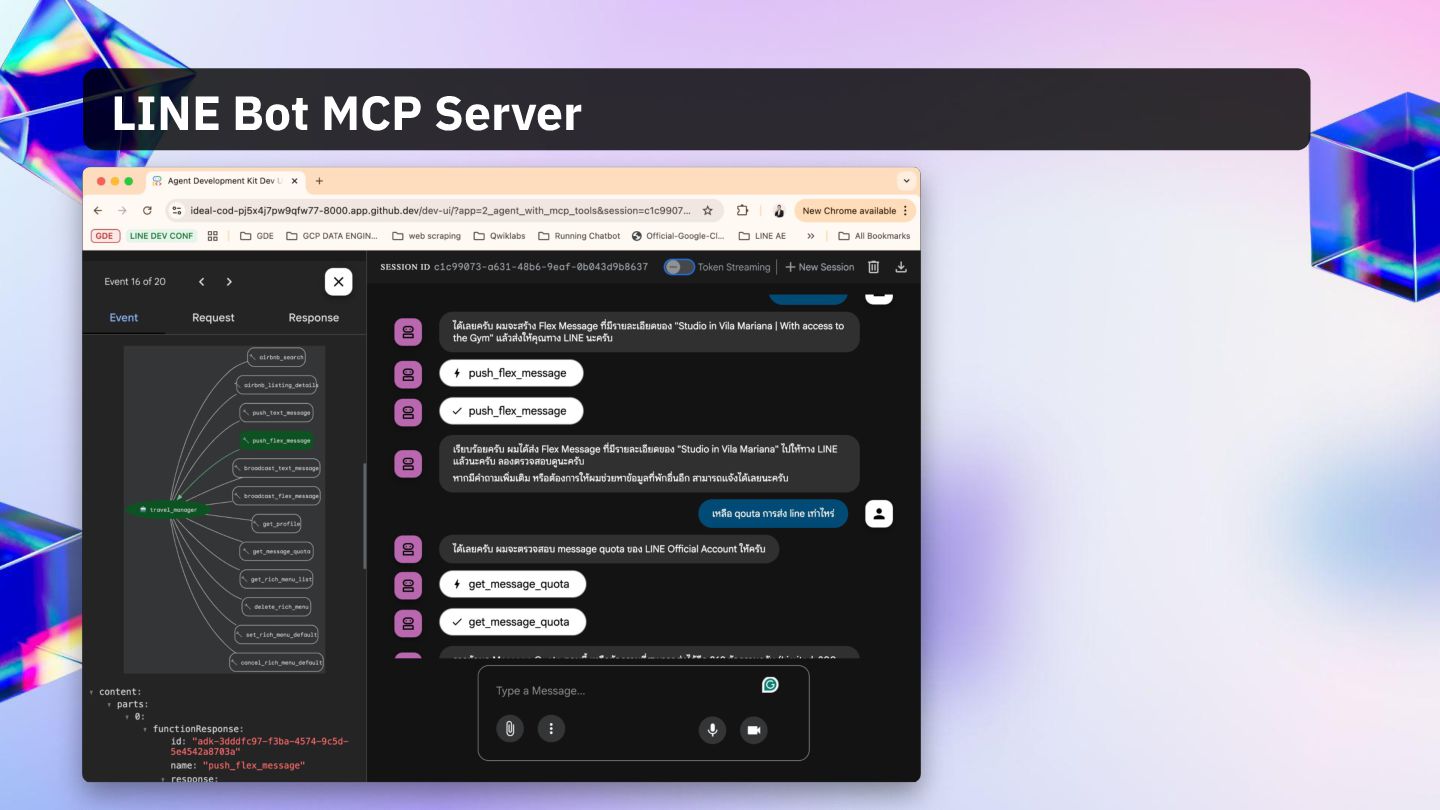Switch to the Request tab
The width and height of the screenshot is (1440, 810).
pyautogui.click(x=213, y=317)
